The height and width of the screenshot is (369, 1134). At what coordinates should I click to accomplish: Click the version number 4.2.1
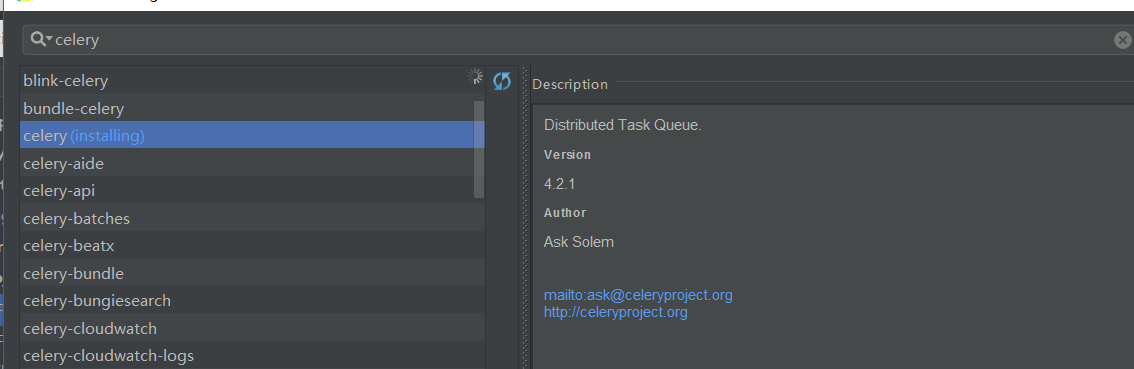[x=559, y=184]
